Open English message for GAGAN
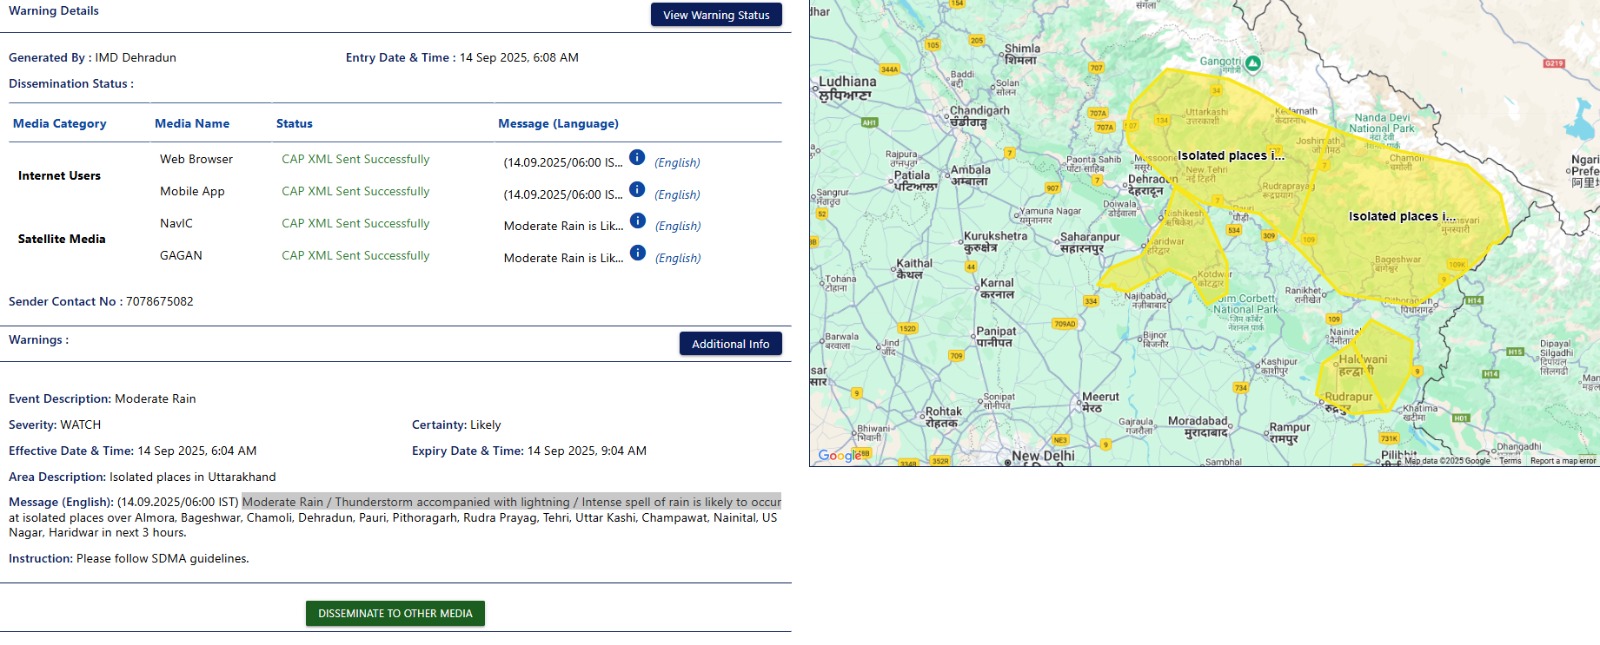 point(677,258)
